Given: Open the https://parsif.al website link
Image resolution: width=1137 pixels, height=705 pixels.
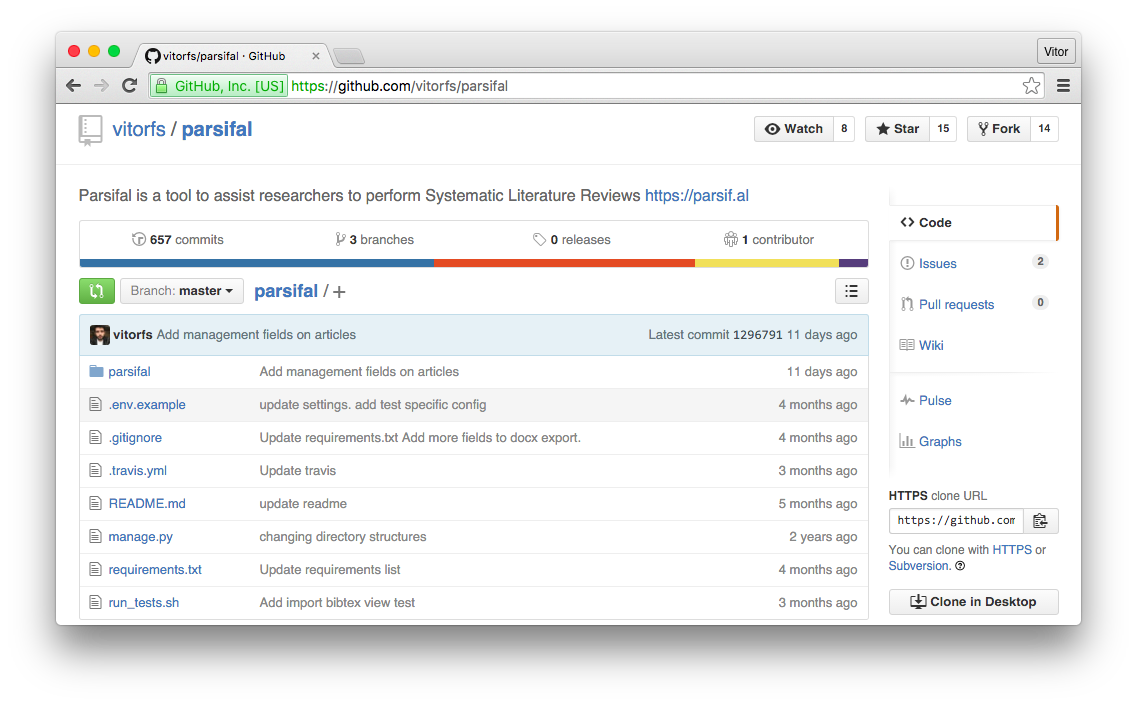Looking at the screenshot, I should (x=697, y=196).
